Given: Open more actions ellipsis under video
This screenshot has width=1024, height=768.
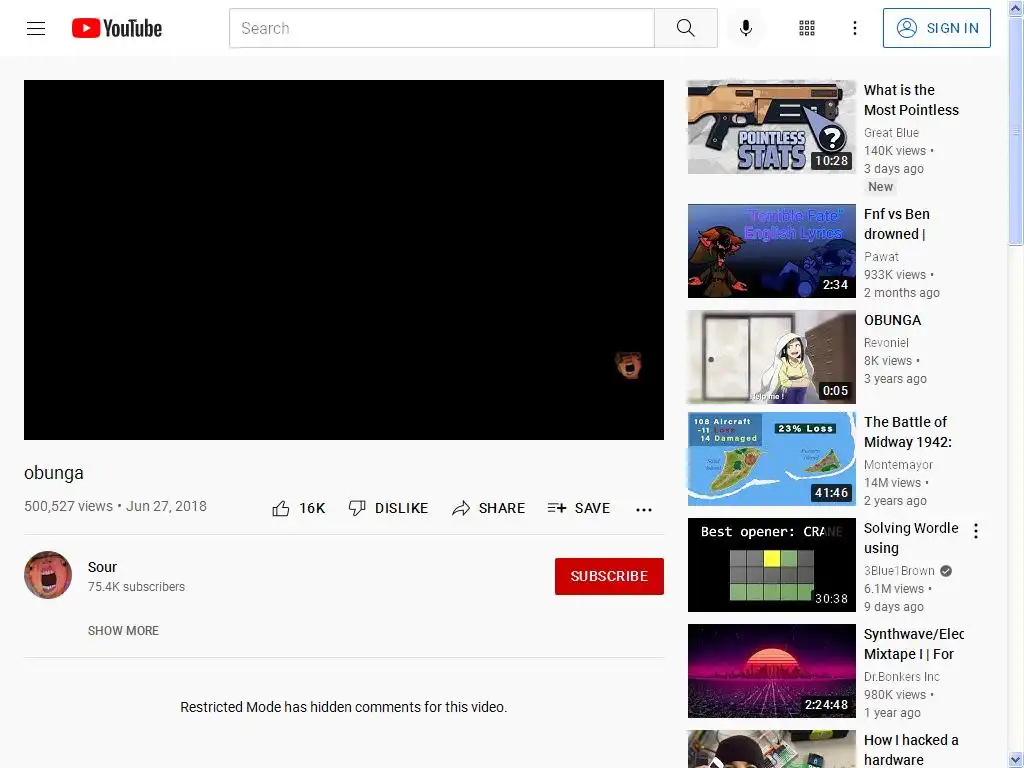Looking at the screenshot, I should 644,510.
